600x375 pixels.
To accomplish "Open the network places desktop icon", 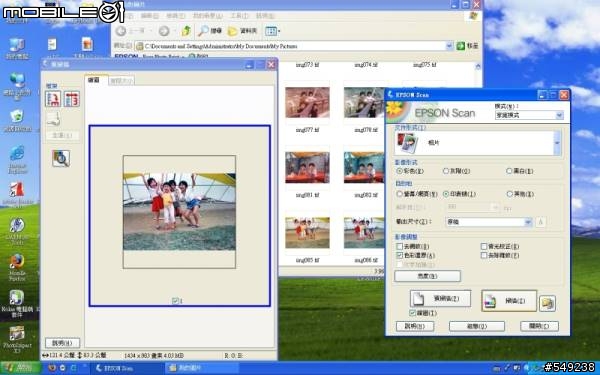I will coord(17,80).
